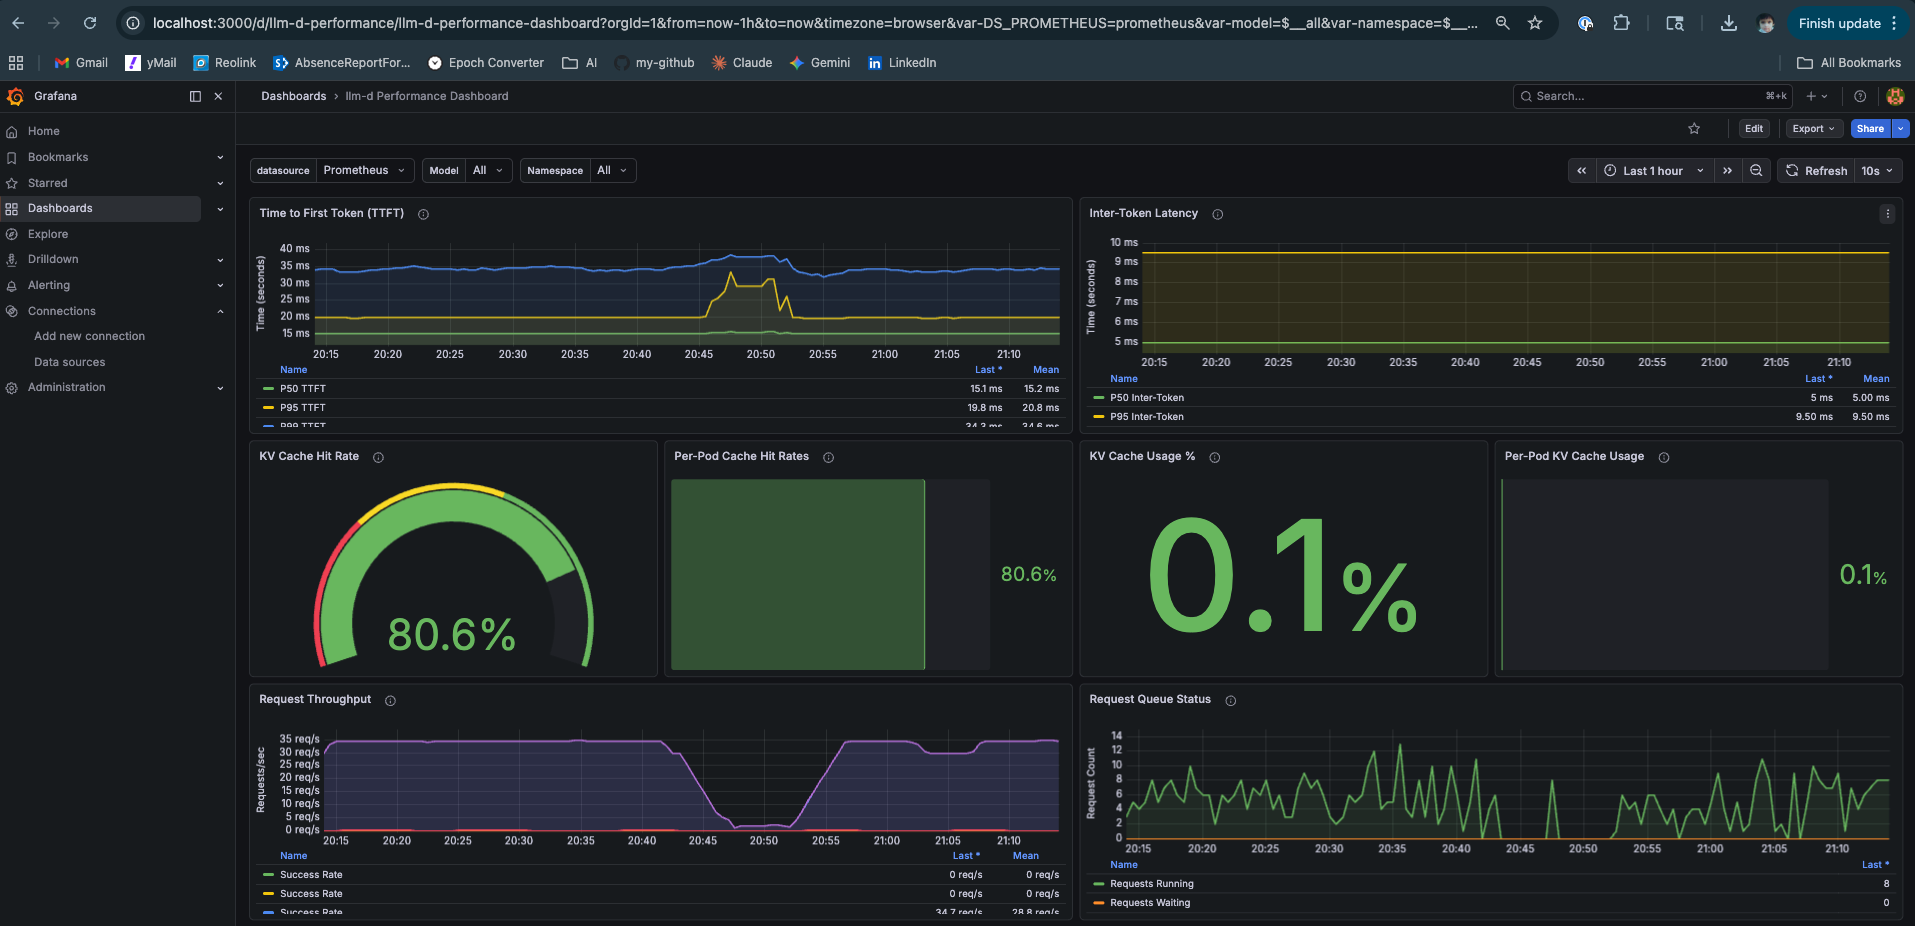Click the Grafana logo in the sidebar
The image size is (1915, 926).
point(14,96)
